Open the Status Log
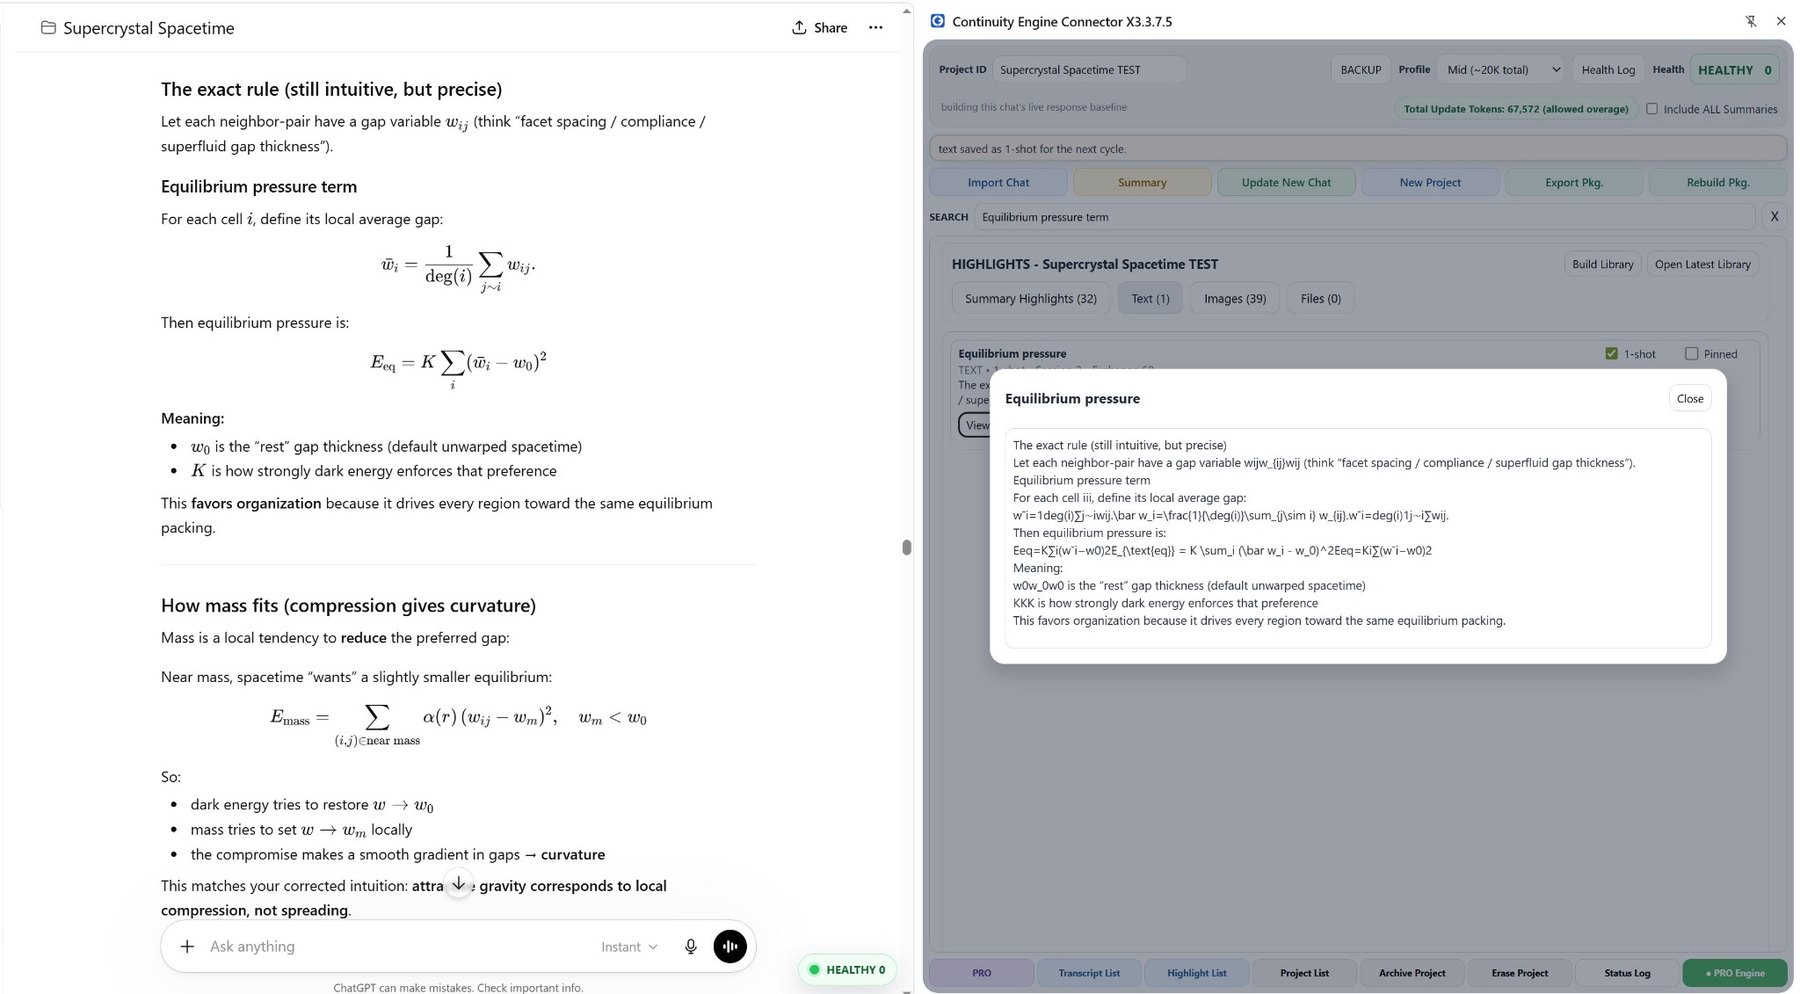Viewport: 1800px width, 994px height. tap(1627, 973)
